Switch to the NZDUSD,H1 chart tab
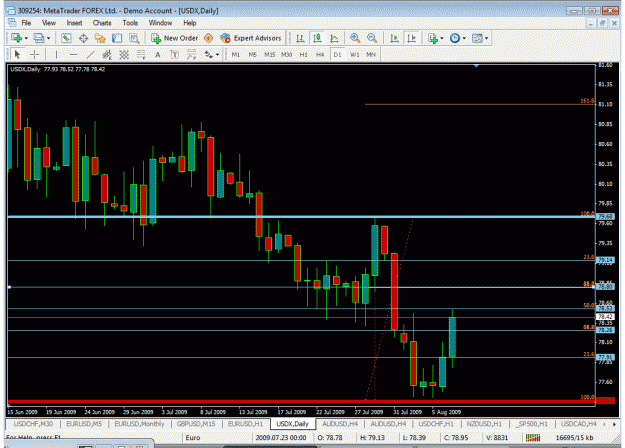This screenshot has height=448, width=625. click(x=484, y=424)
